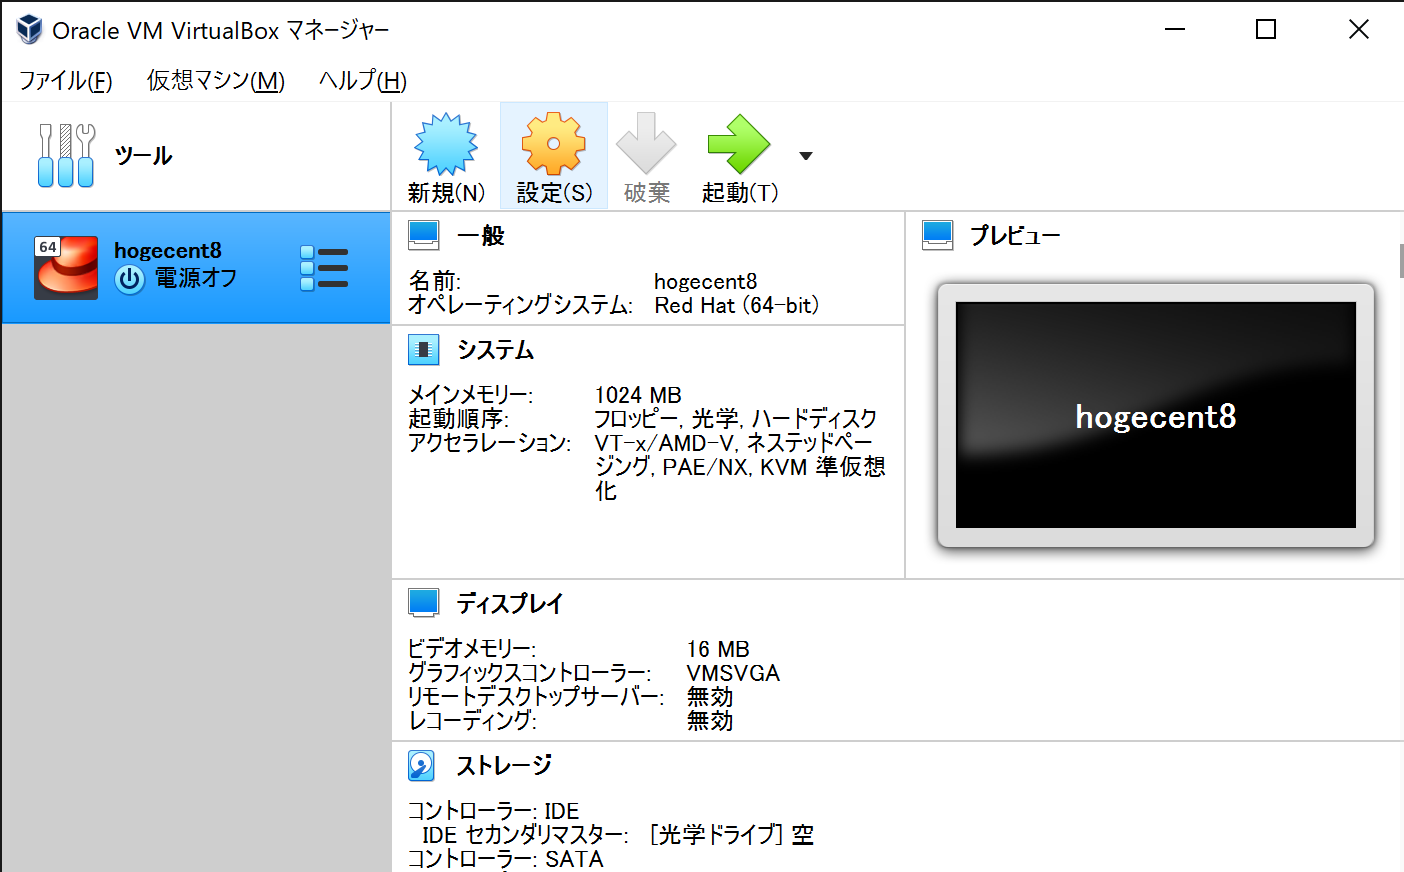Create a new virtual machine with 新規
The height and width of the screenshot is (872, 1404).
coord(444,145)
